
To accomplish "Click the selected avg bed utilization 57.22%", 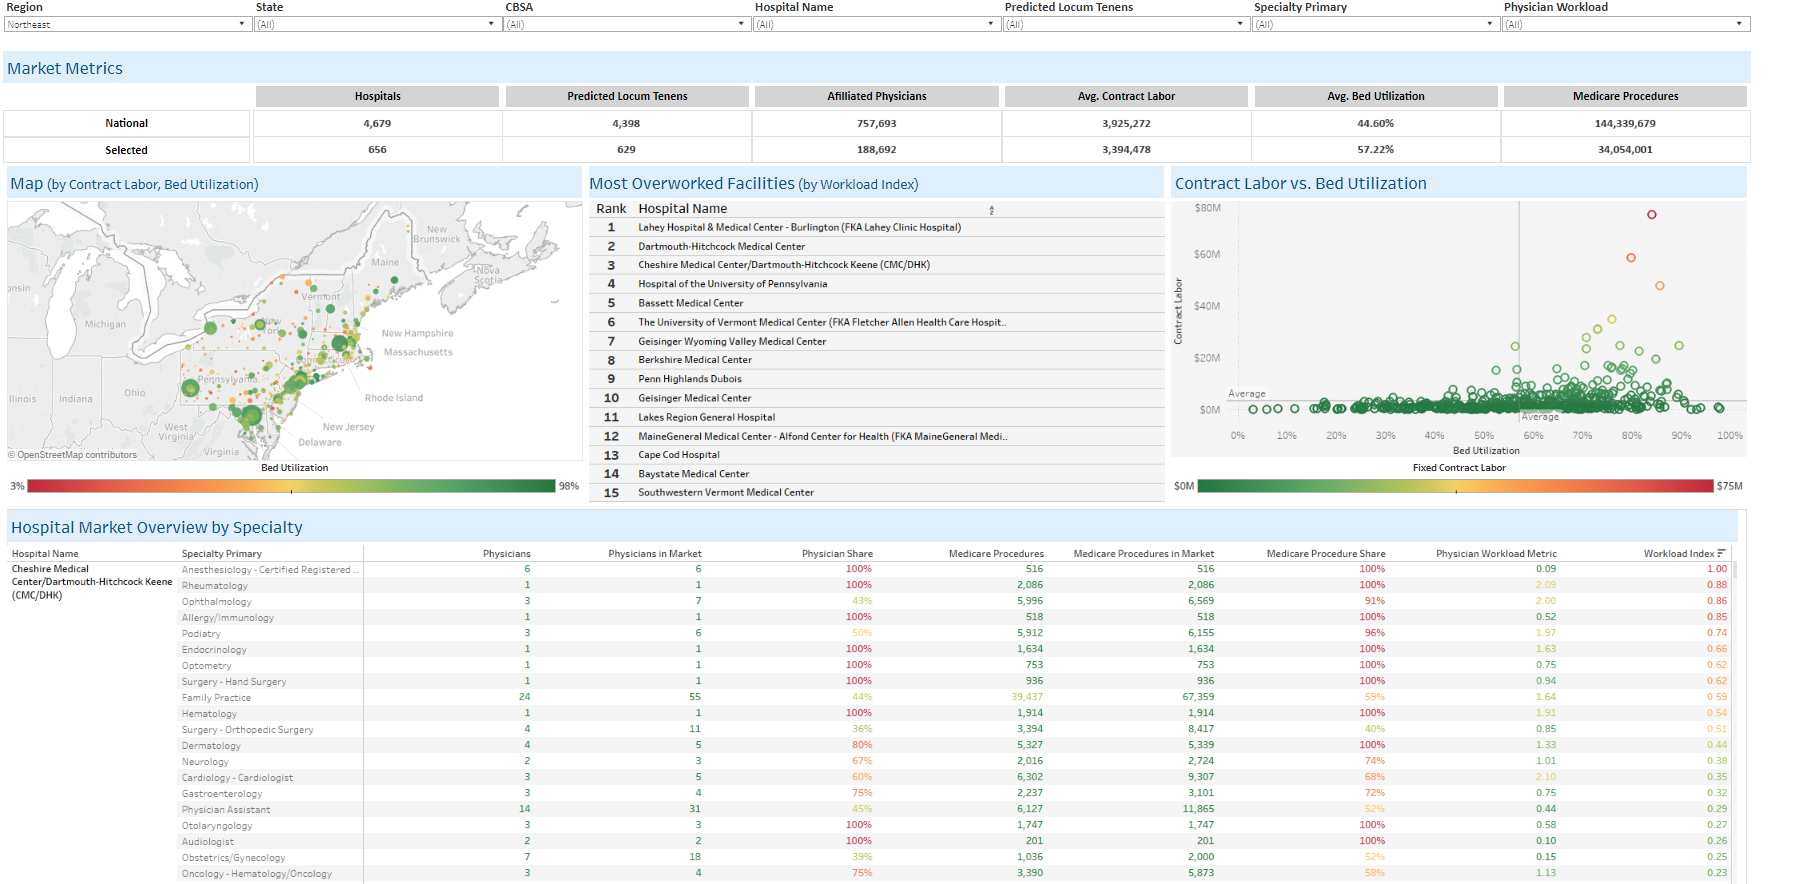I will coord(1376,150).
